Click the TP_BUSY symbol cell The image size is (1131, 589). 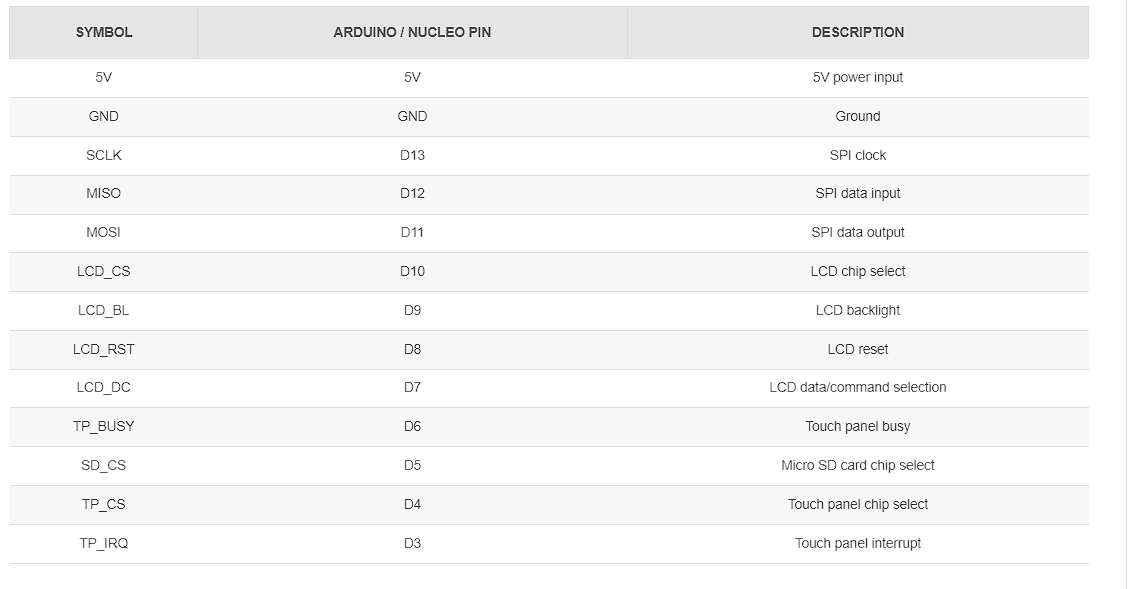[104, 426]
